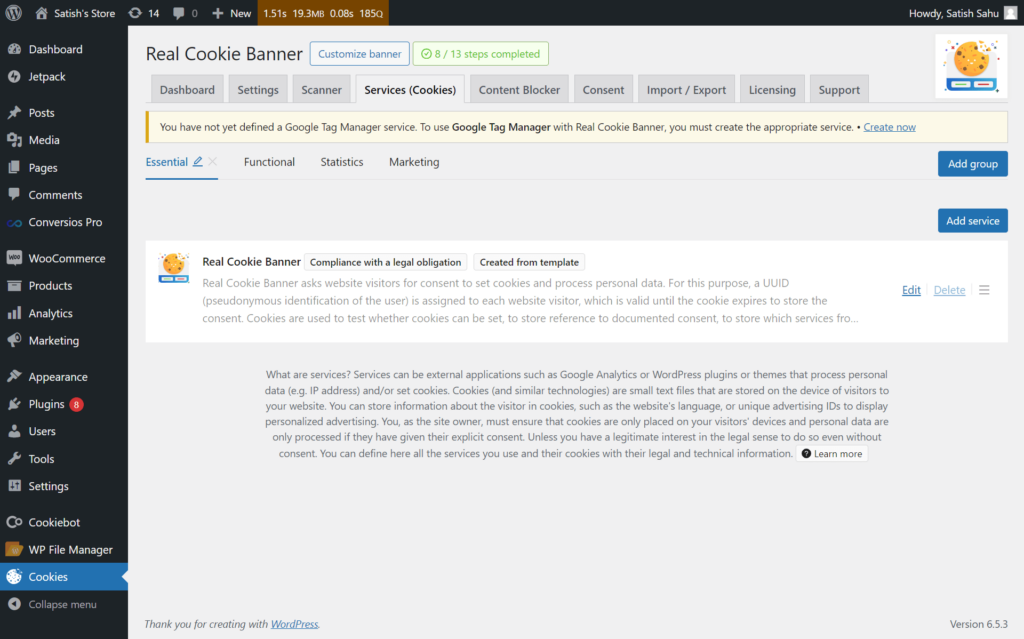Open the Support tab
The width and height of the screenshot is (1024, 639).
pyautogui.click(x=839, y=90)
